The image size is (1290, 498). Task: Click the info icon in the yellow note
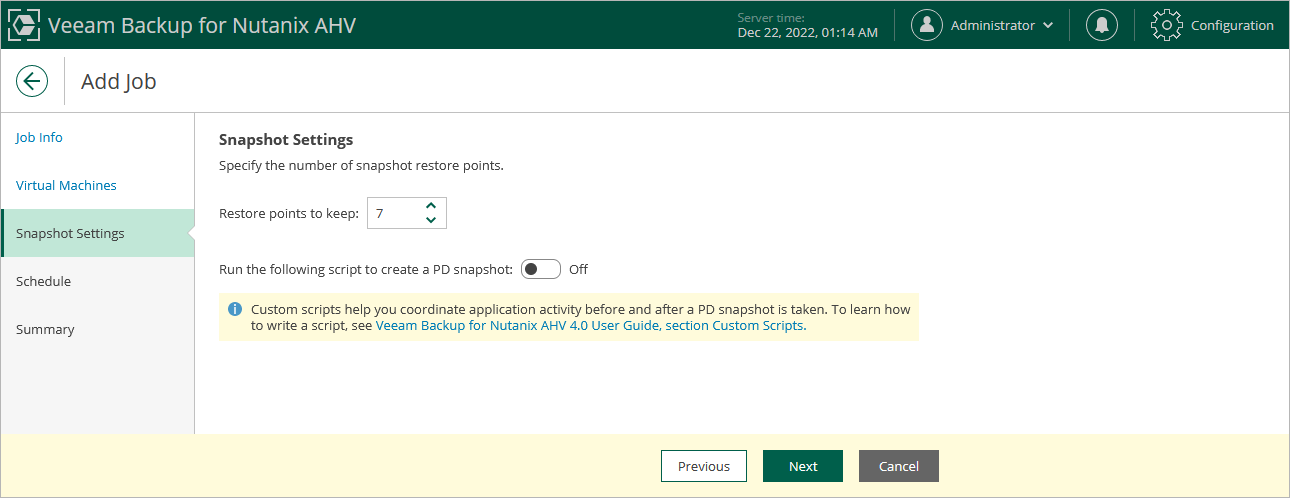tap(235, 309)
